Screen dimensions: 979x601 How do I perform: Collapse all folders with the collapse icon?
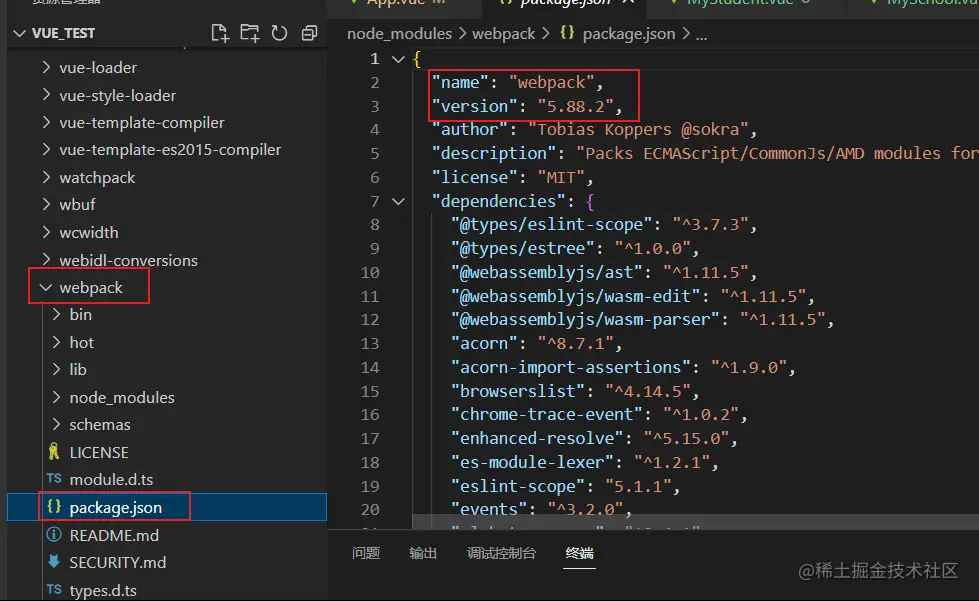pyautogui.click(x=309, y=33)
